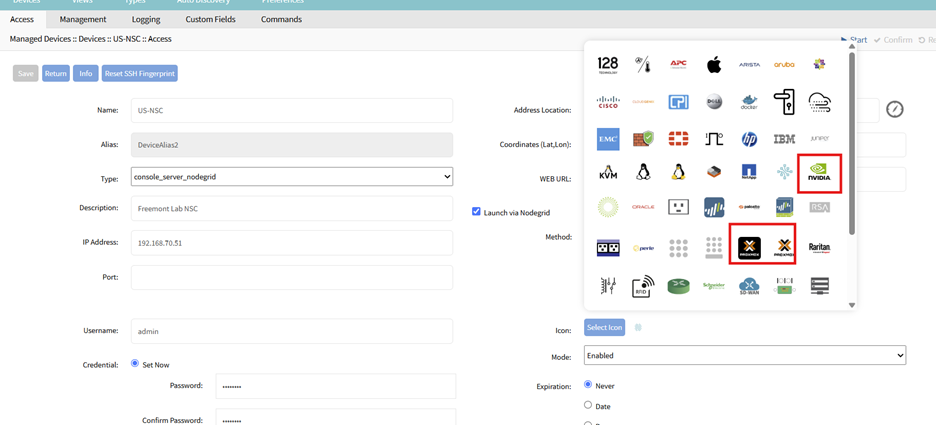Viewport: 936px width, 425px height.
Task: Open the Logging tab
Action: (146, 19)
